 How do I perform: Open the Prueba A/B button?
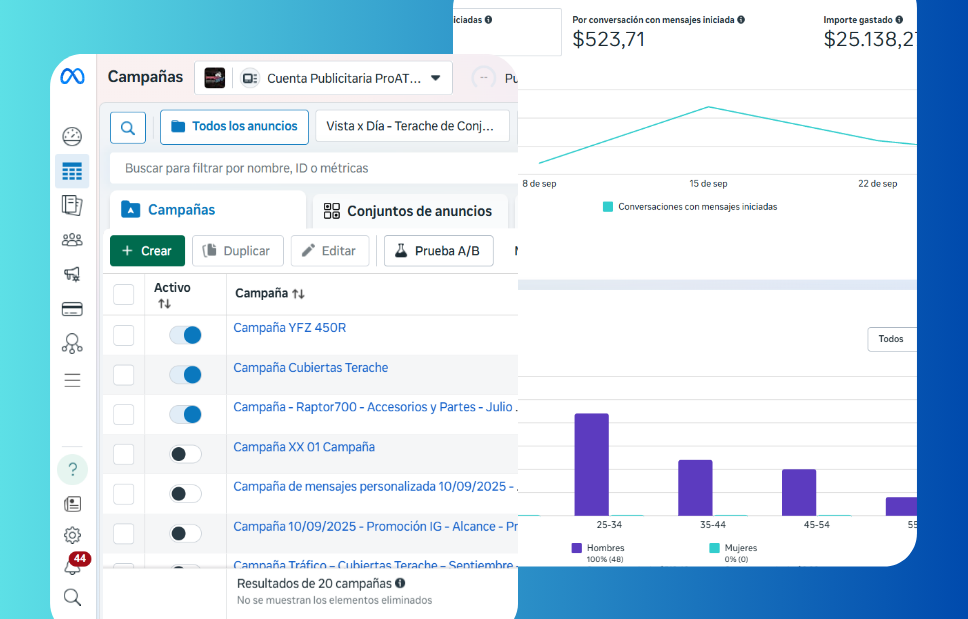pyautogui.click(x=437, y=251)
